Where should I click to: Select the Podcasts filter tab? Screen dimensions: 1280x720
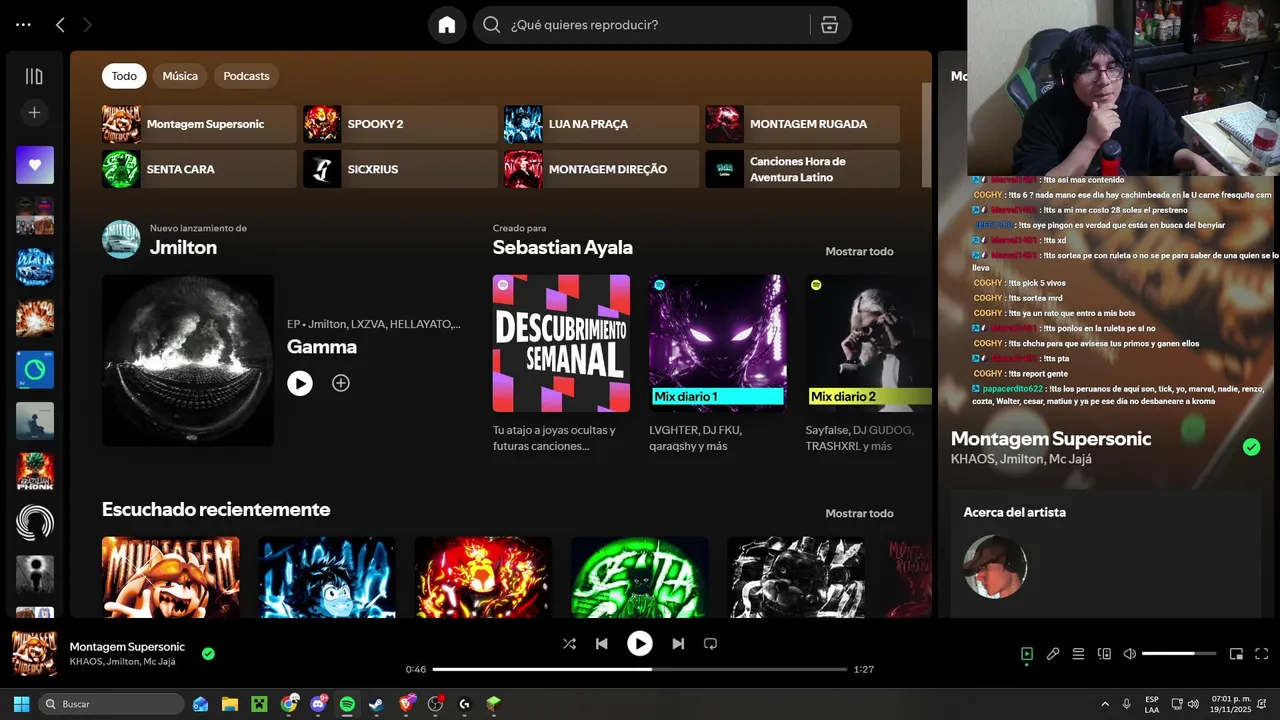(246, 76)
